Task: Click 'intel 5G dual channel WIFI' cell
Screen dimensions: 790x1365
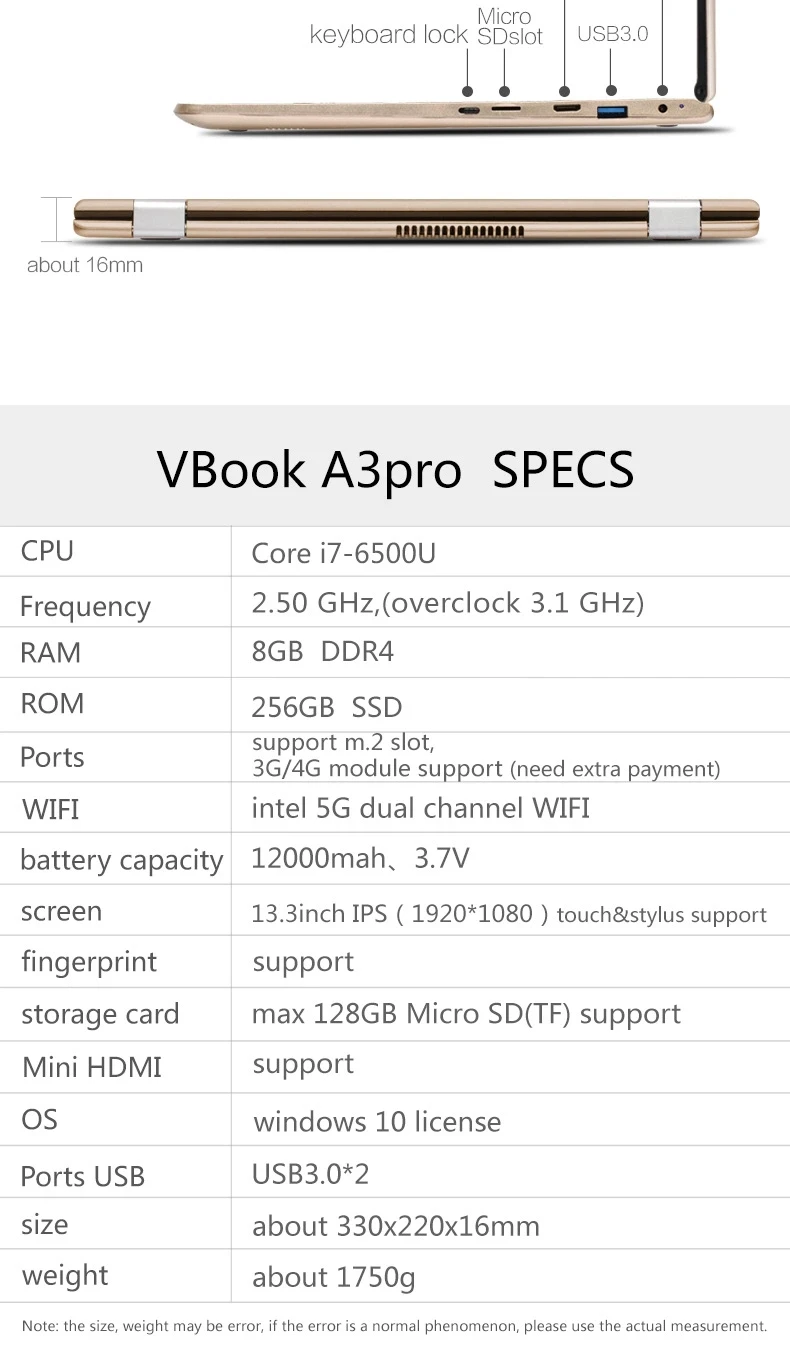Action: [x=420, y=807]
